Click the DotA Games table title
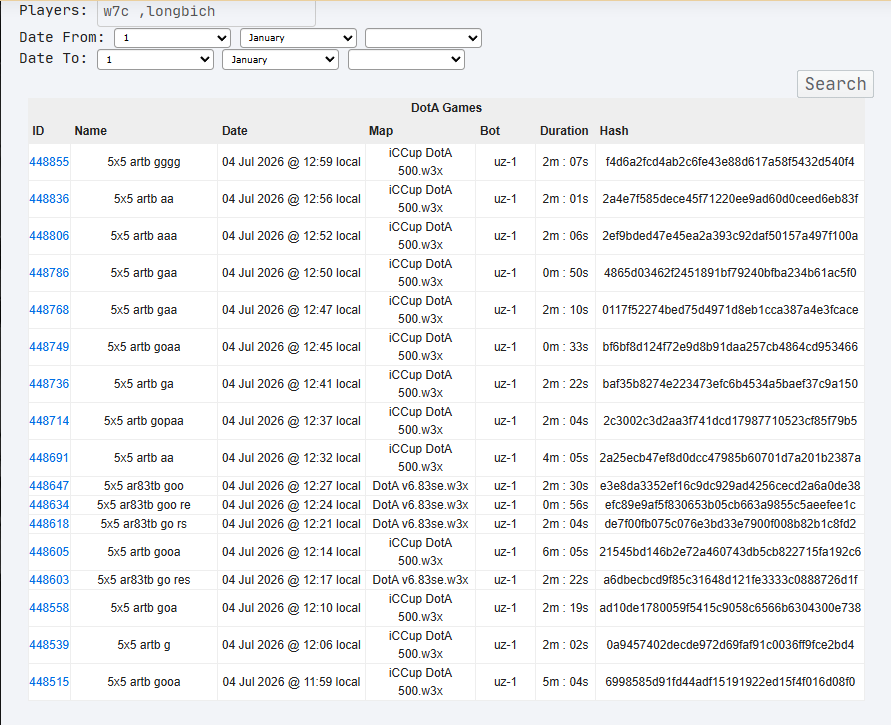891x725 pixels. (446, 108)
